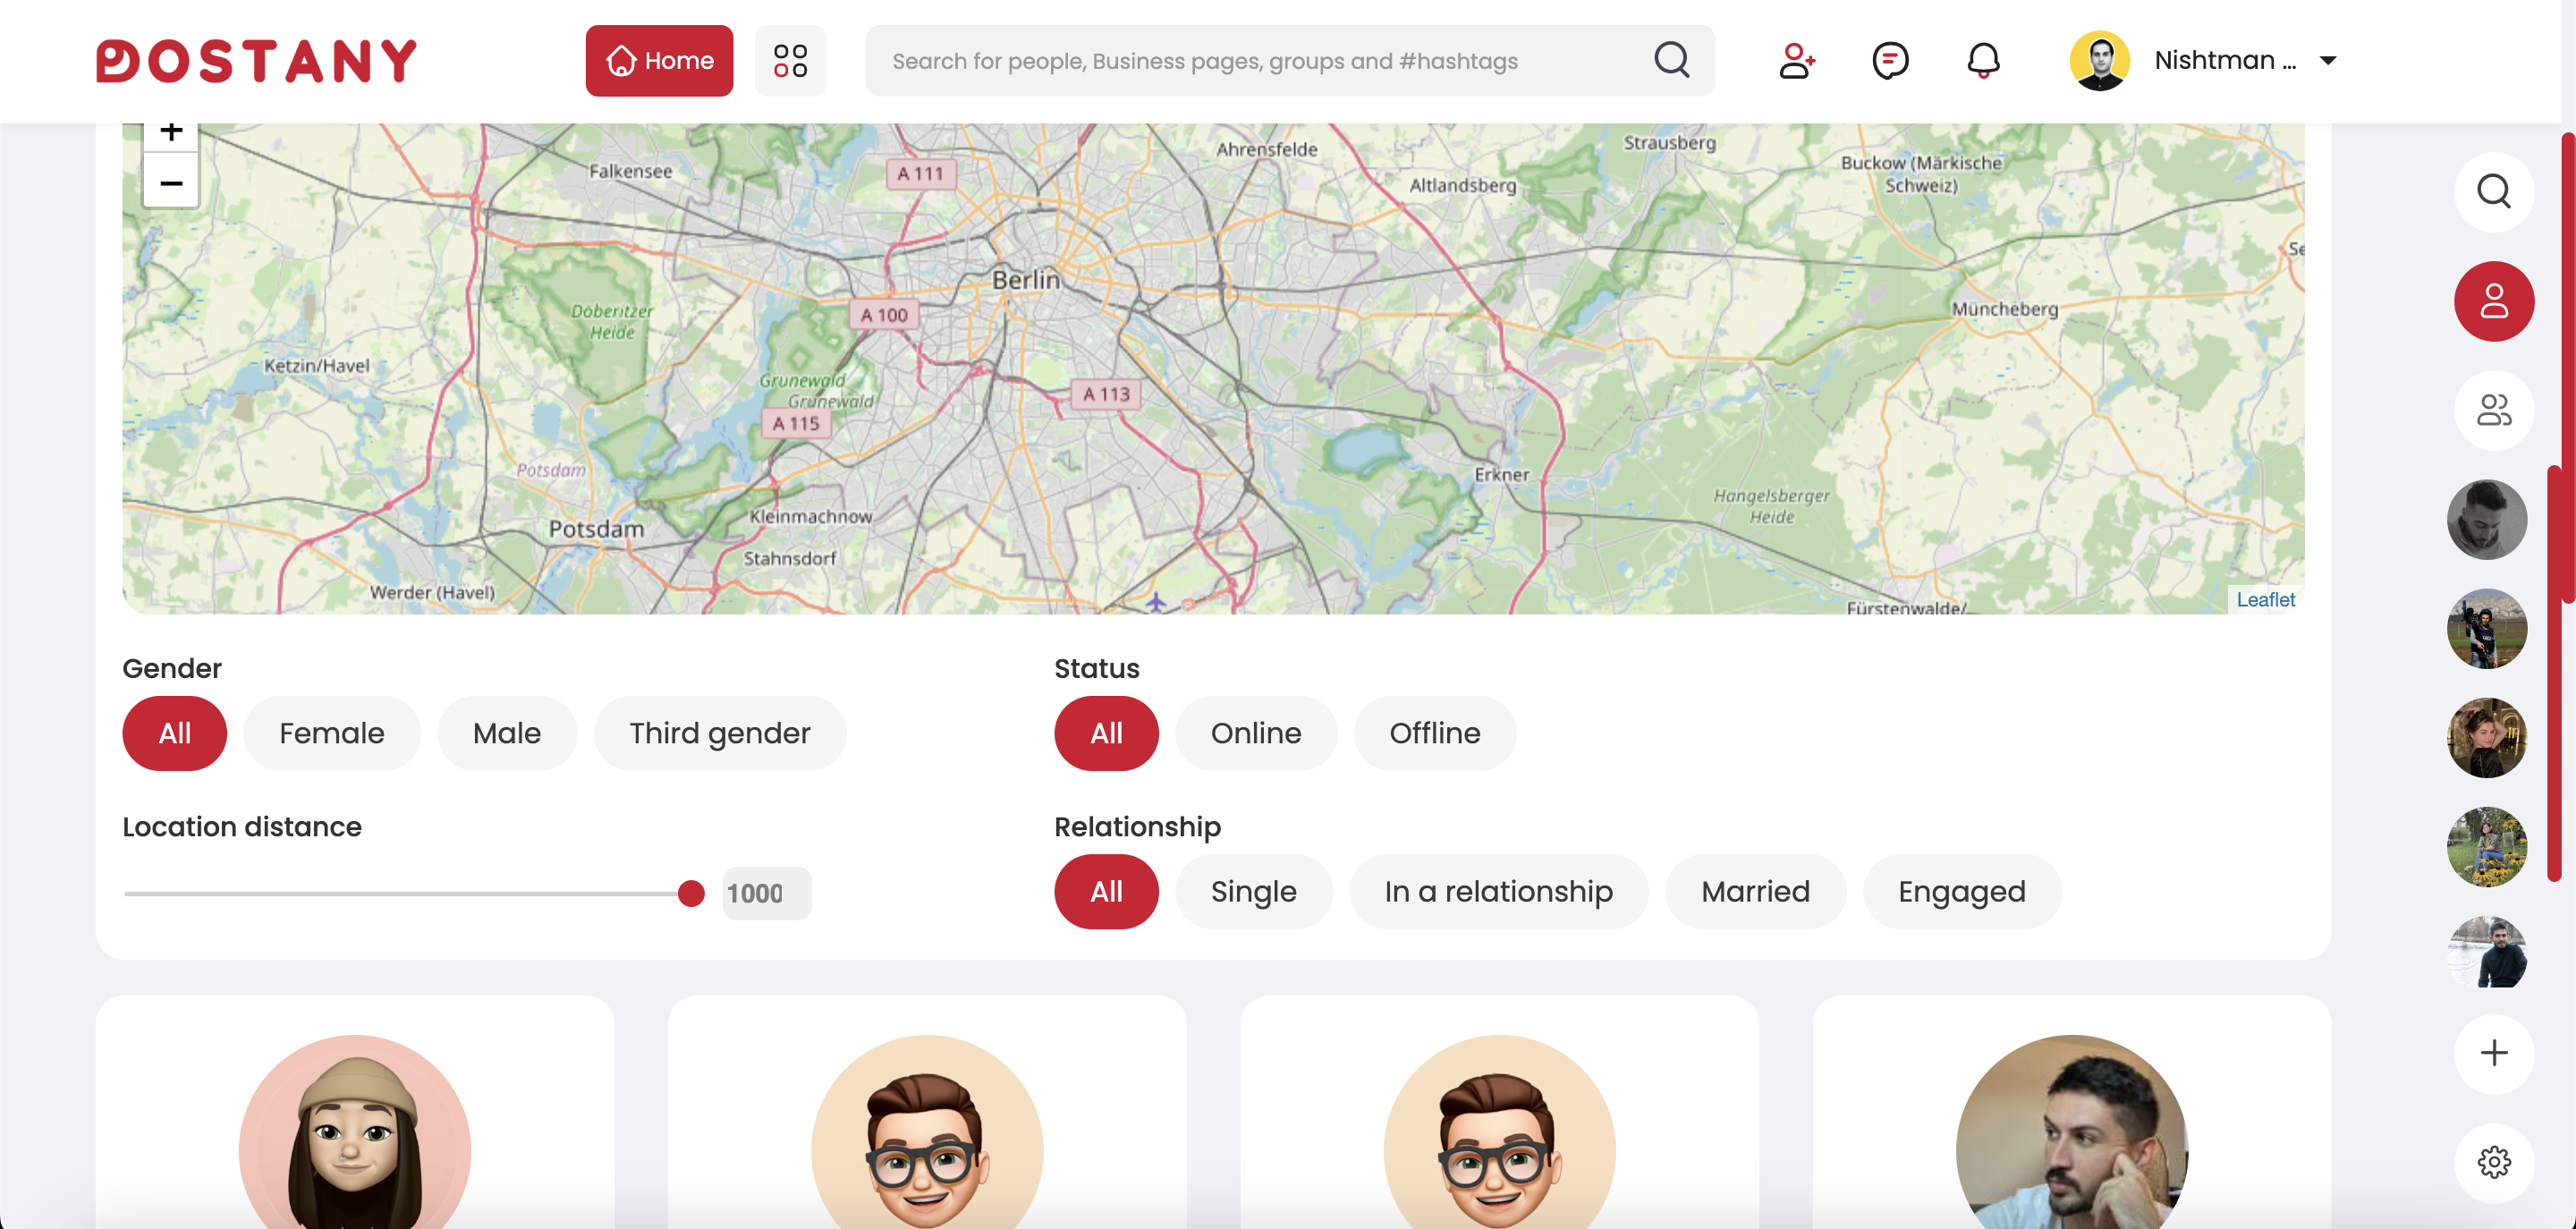Click the location distance slider handle

[x=690, y=893]
